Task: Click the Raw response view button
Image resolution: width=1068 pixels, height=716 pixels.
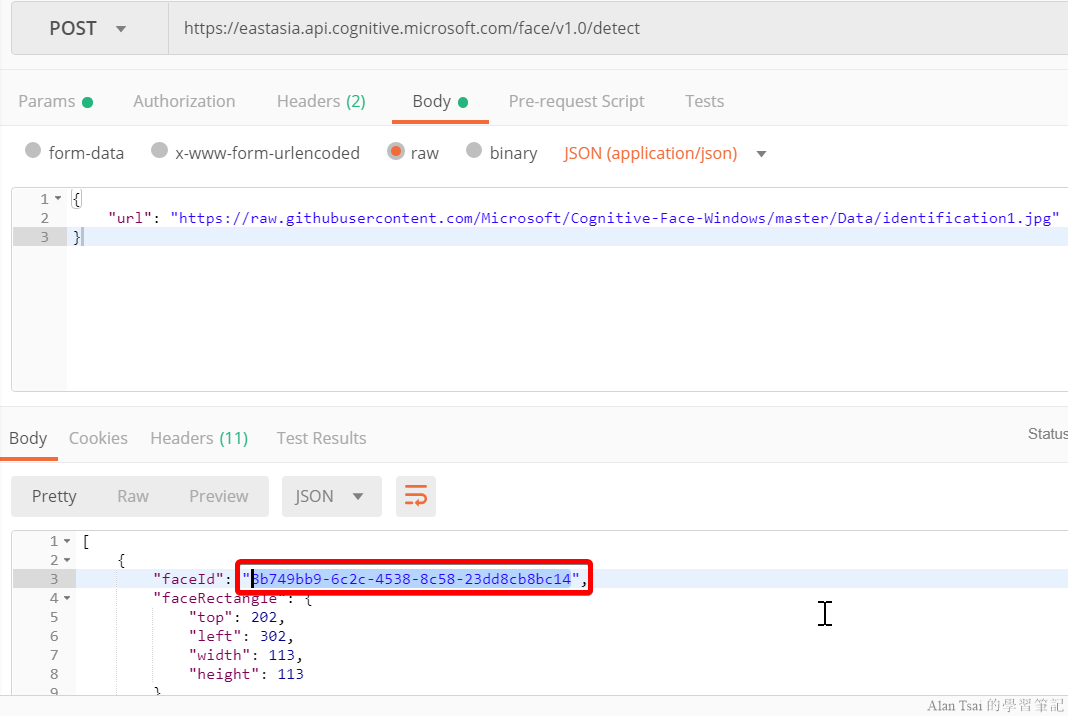Action: coord(133,496)
